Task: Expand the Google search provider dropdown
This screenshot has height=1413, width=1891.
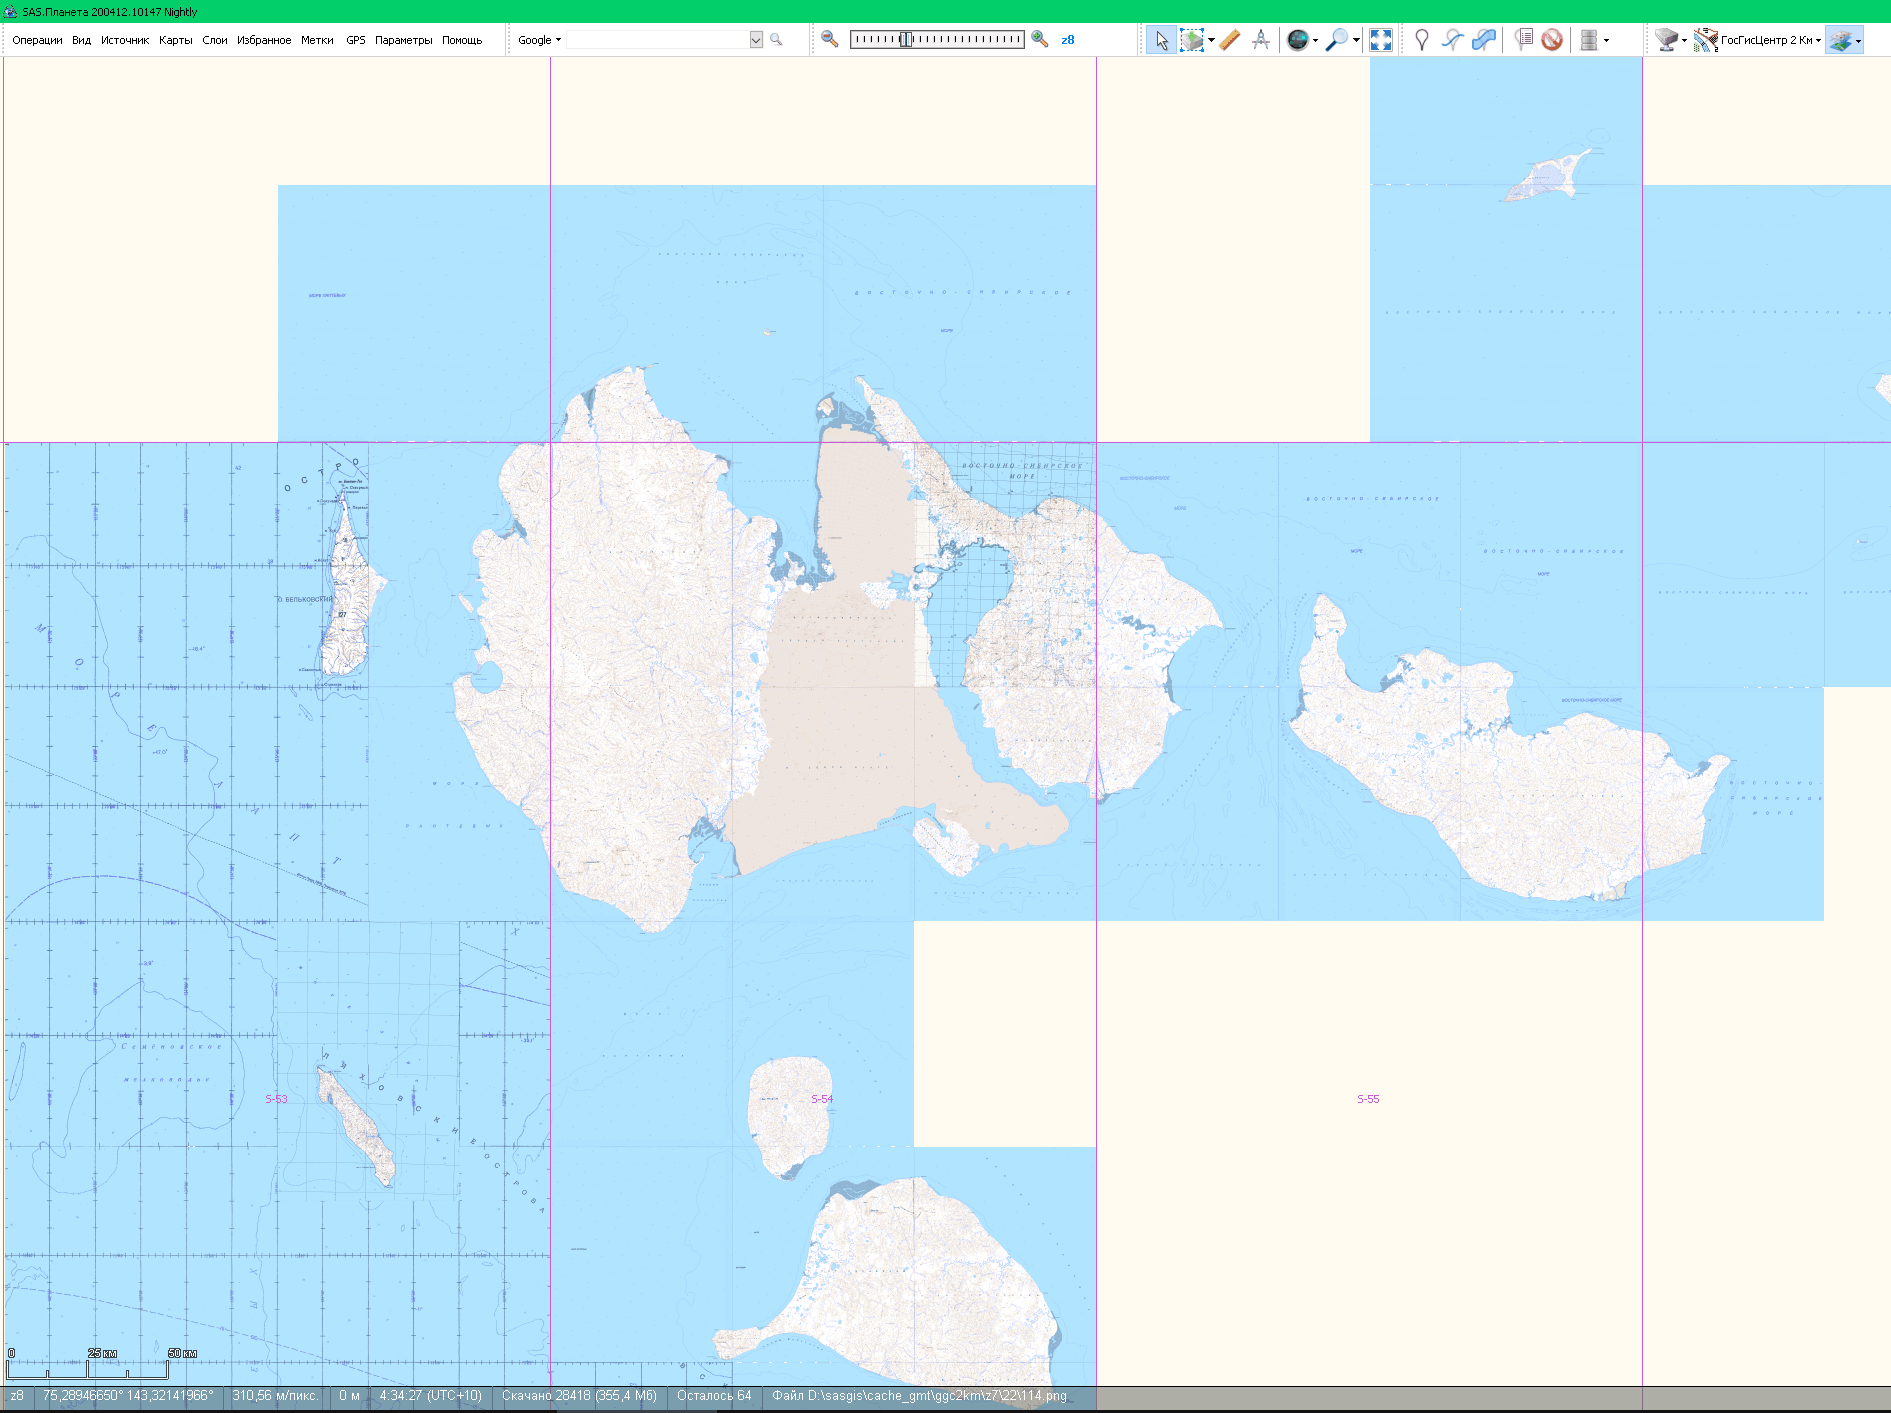Action: click(539, 40)
